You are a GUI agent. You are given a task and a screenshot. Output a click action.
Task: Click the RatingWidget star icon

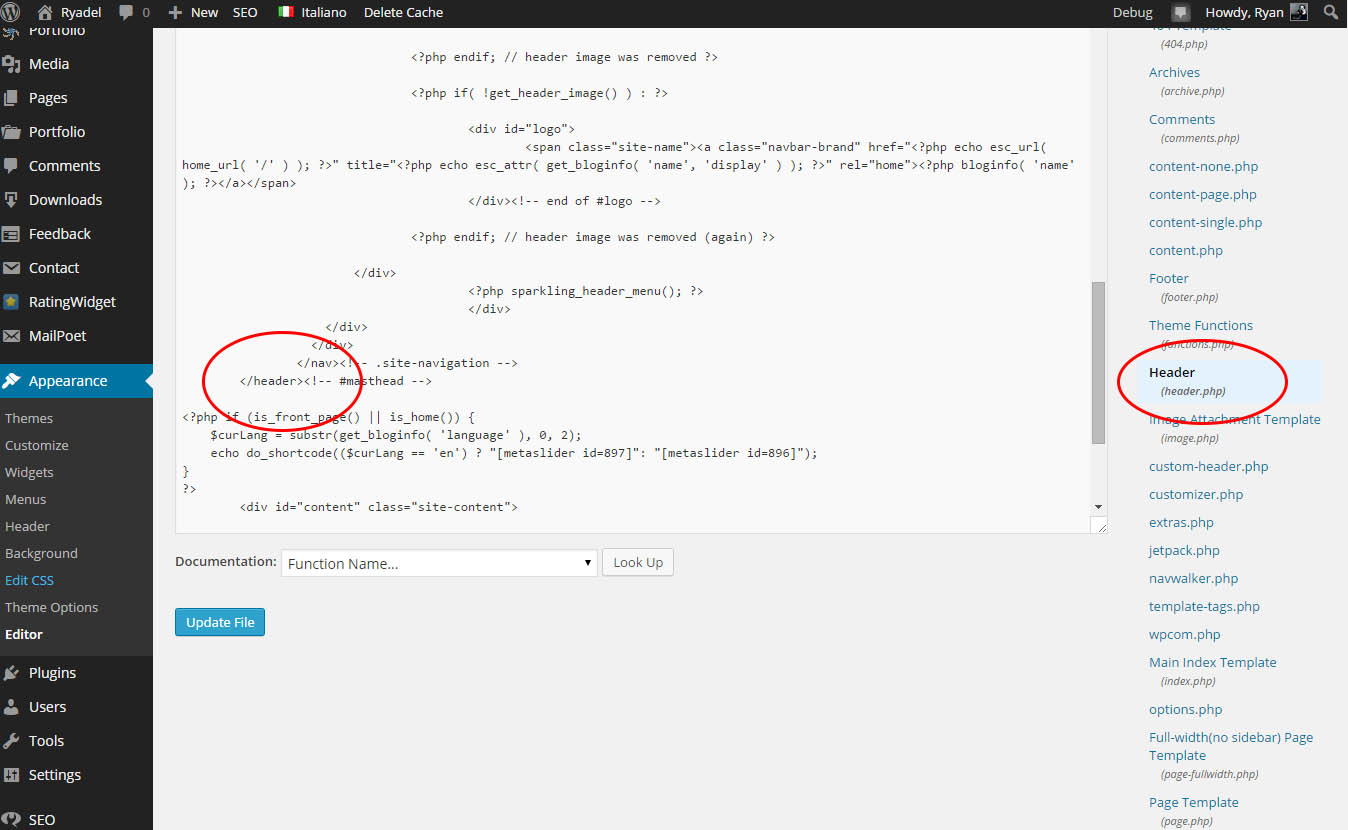pyautogui.click(x=12, y=302)
